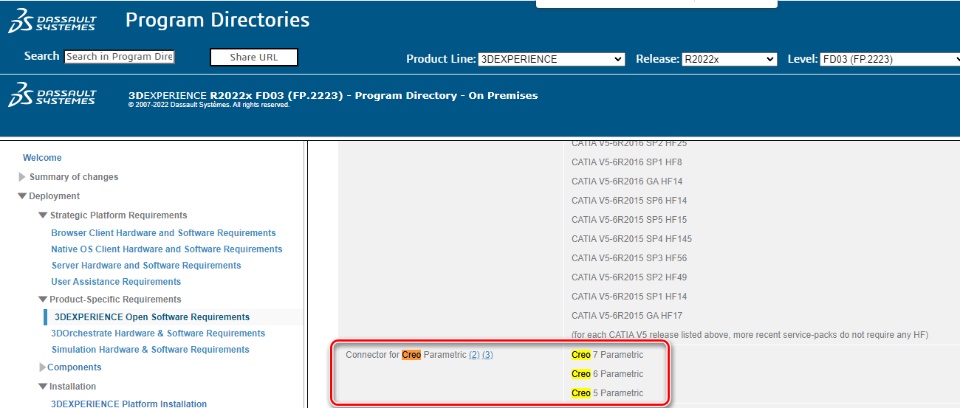Click the note about recent service-packs not requiring HF
960x408 pixels.
coord(750,334)
